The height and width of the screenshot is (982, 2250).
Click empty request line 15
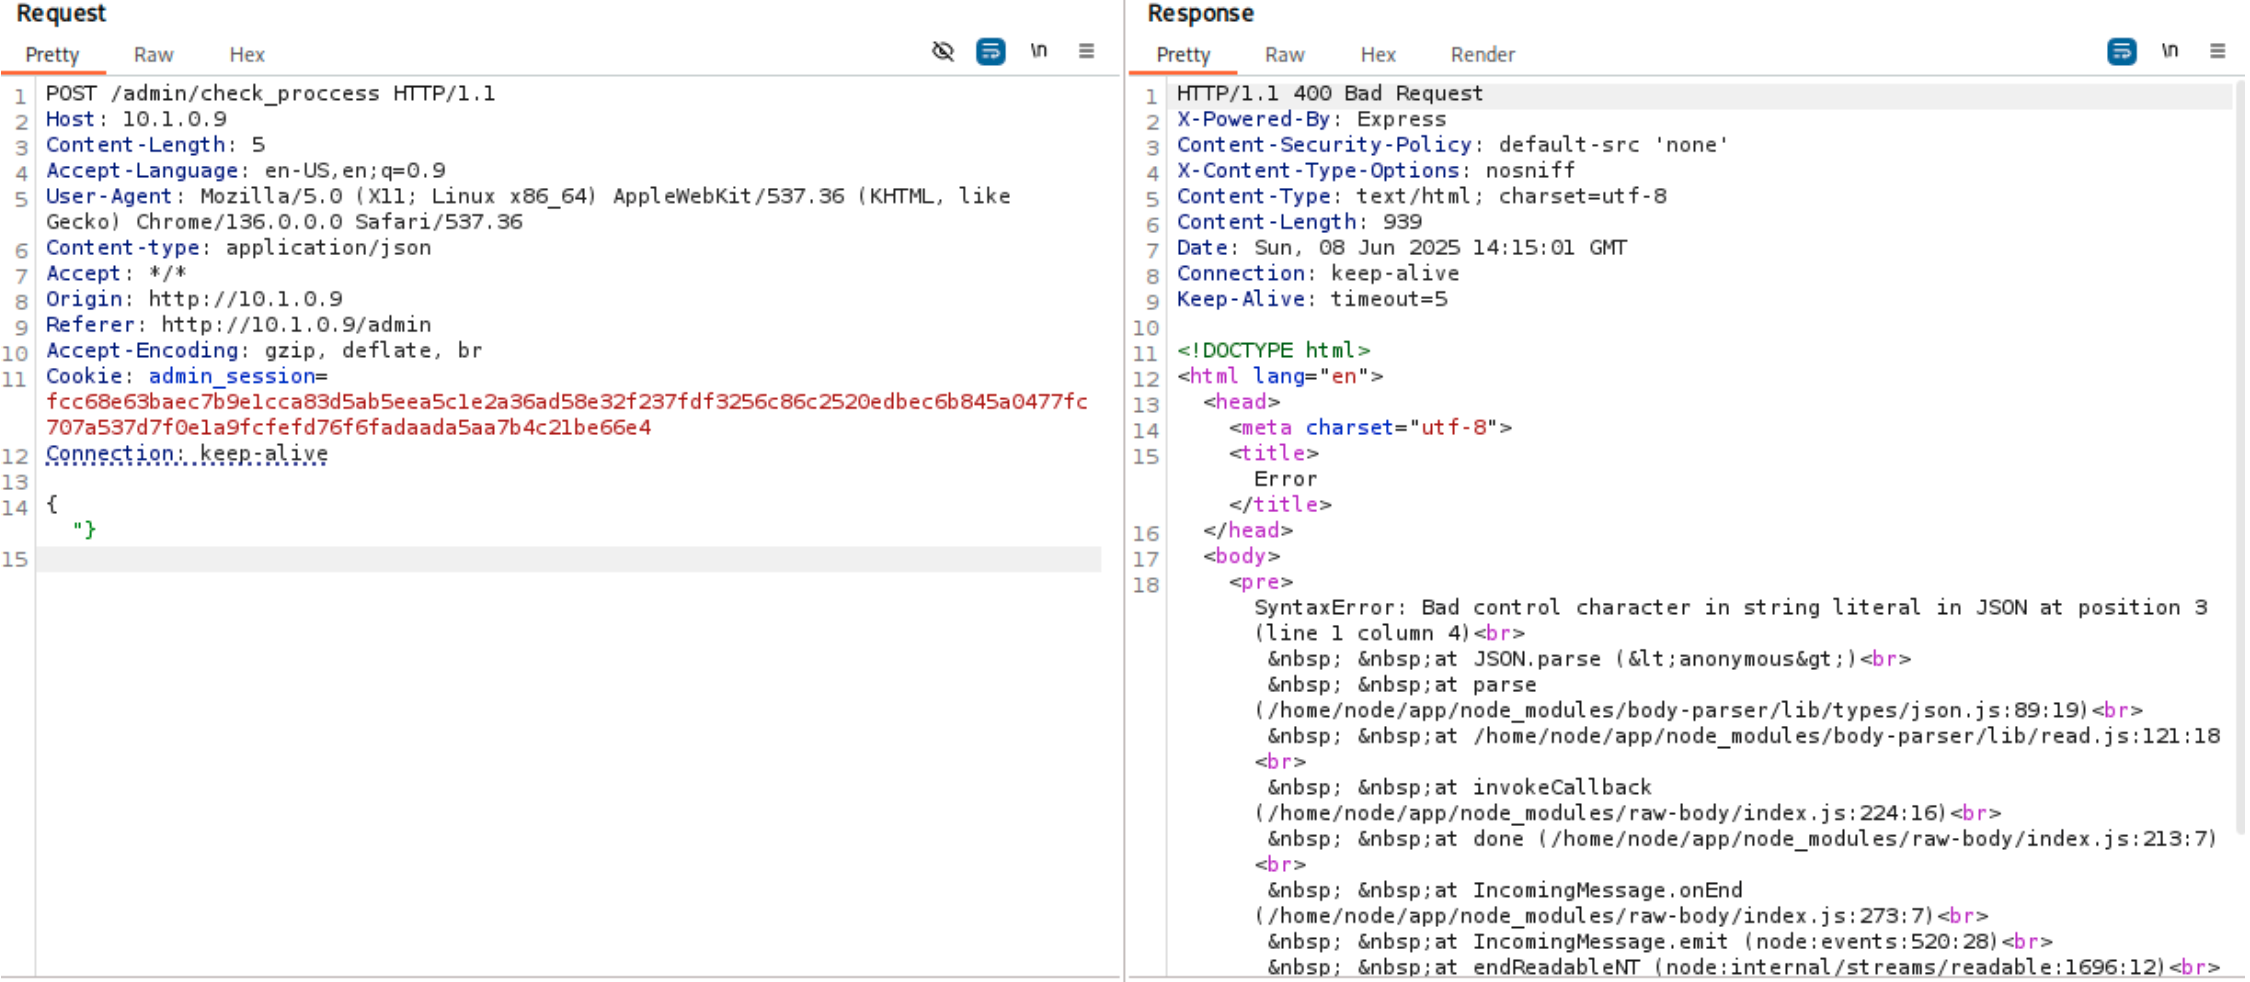[568, 559]
